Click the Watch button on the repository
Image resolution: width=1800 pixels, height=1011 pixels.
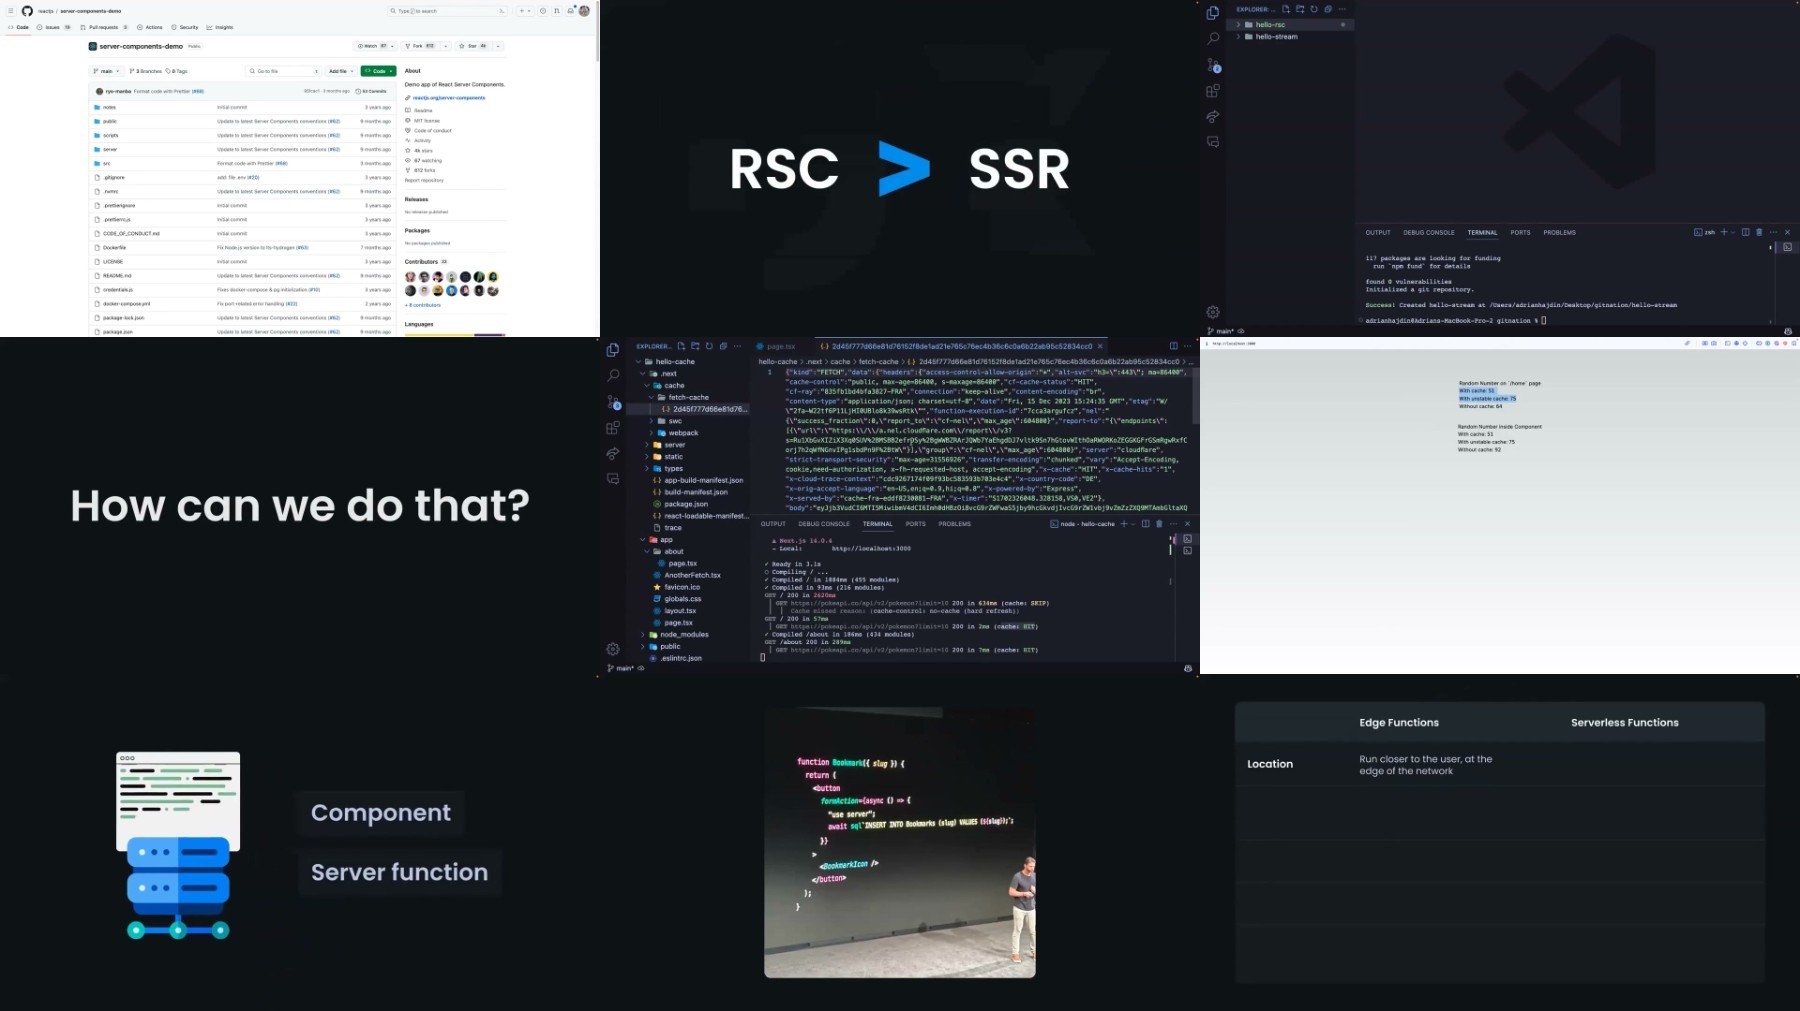(375, 46)
